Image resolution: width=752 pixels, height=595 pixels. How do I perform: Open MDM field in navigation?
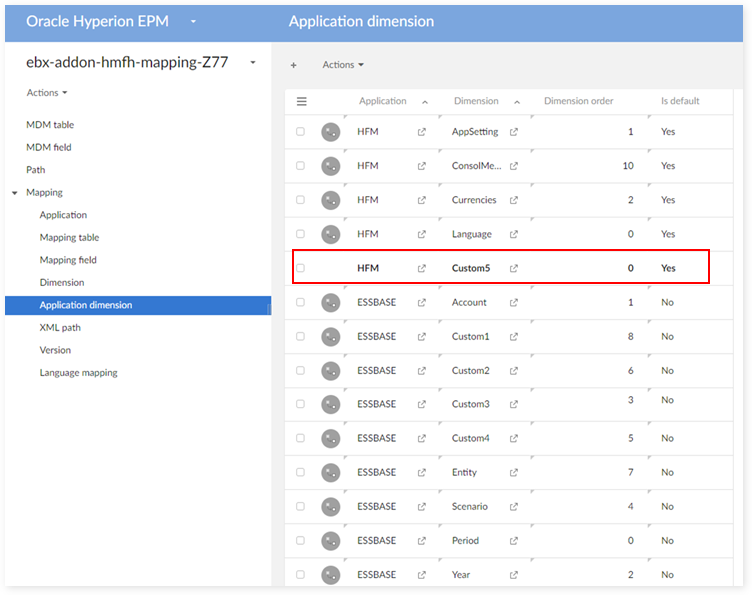[48, 147]
